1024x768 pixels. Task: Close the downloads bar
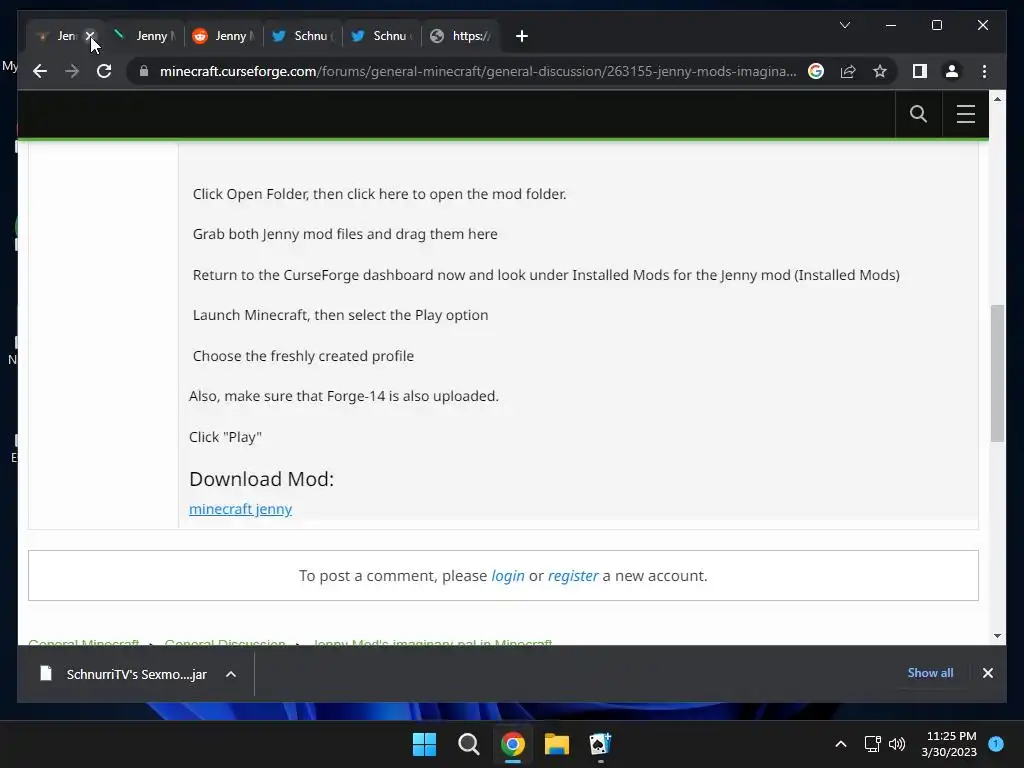987,673
